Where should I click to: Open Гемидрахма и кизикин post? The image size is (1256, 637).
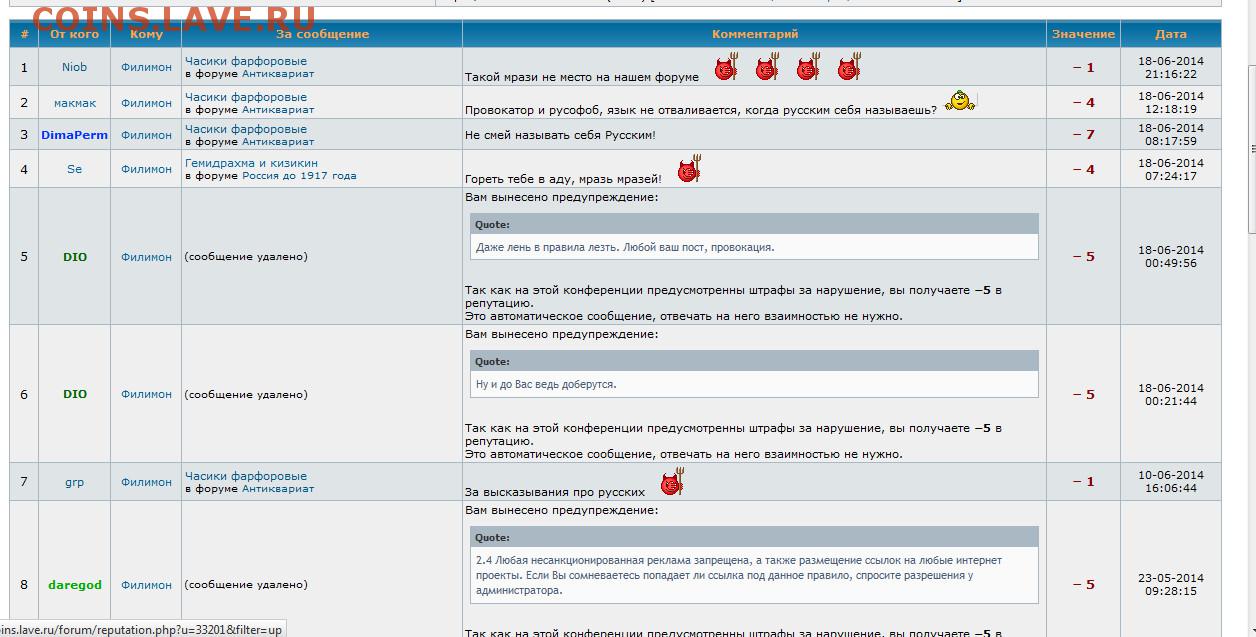[251, 163]
